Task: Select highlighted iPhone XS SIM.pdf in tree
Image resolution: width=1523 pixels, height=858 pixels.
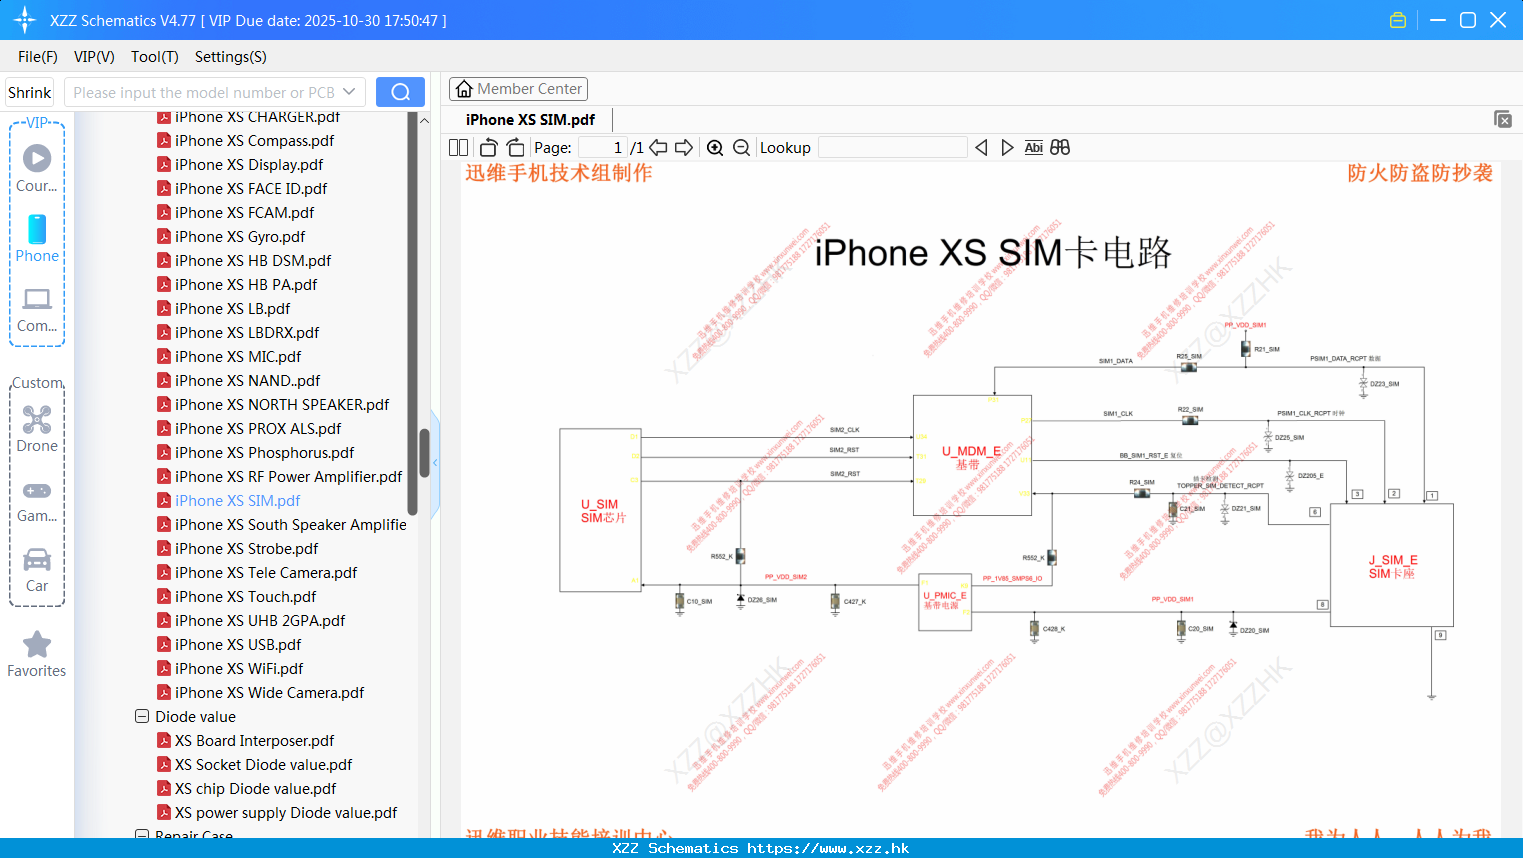Action: pos(237,501)
